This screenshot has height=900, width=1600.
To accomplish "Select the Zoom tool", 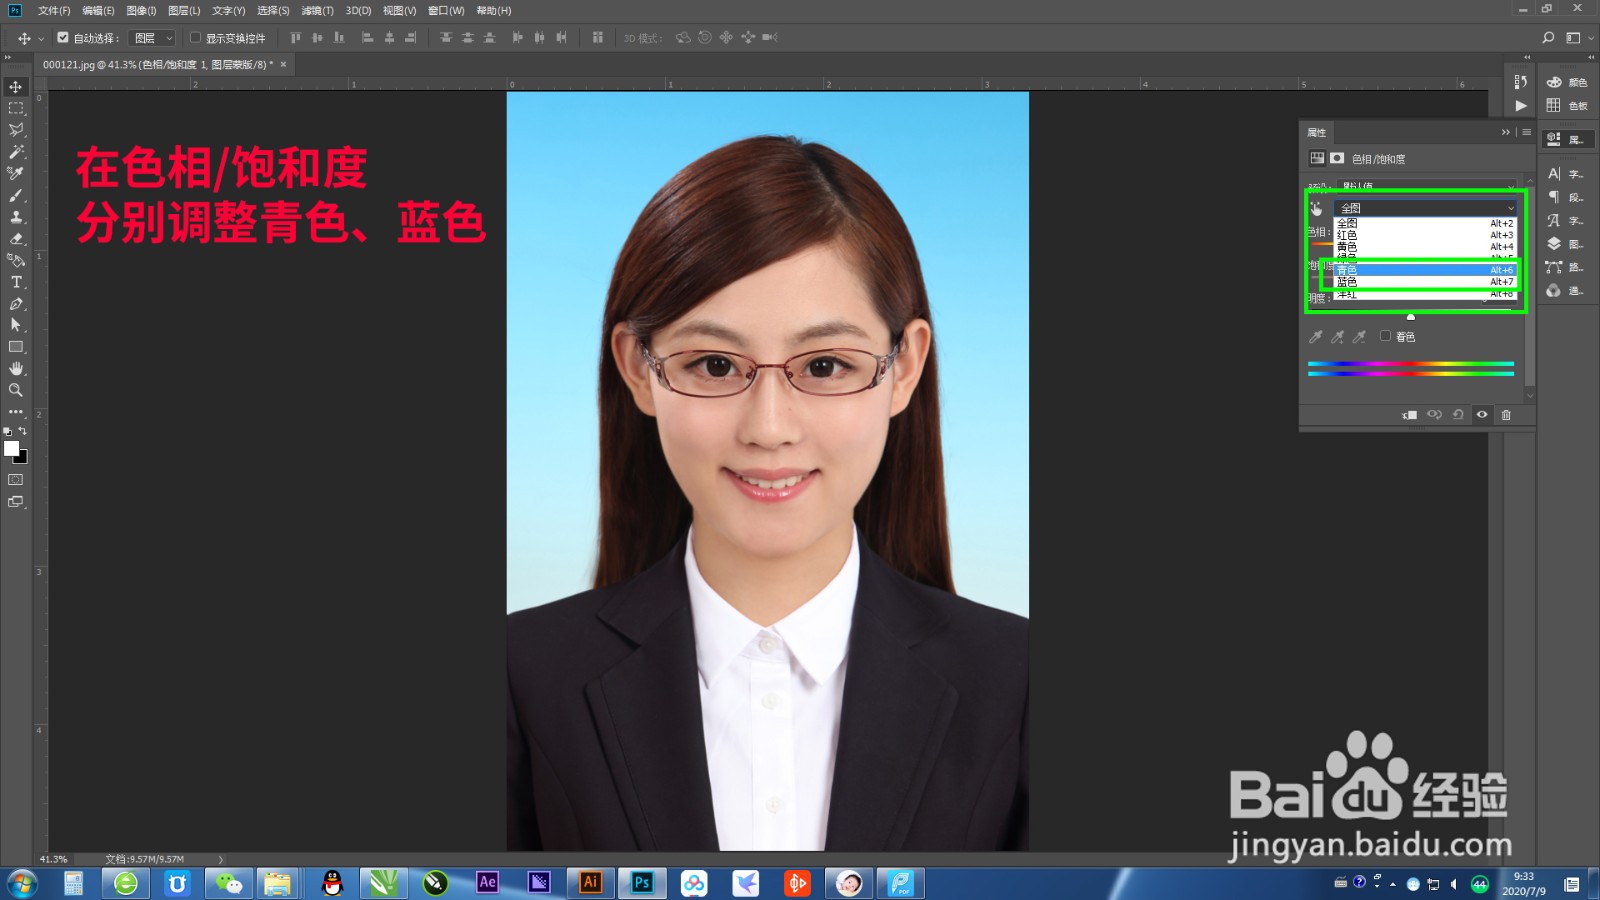I will 16,390.
